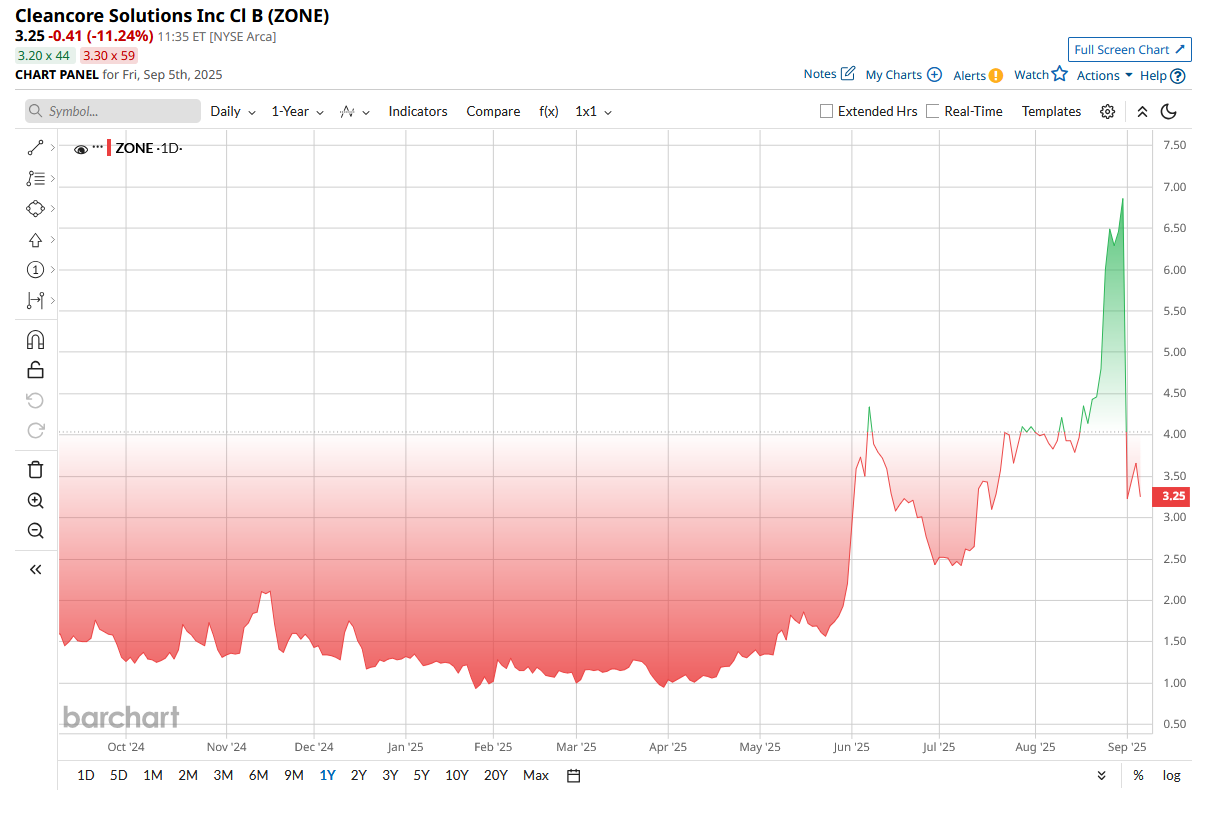1218x823 pixels.
Task: Select the trend line drawing tool
Action: [35, 147]
